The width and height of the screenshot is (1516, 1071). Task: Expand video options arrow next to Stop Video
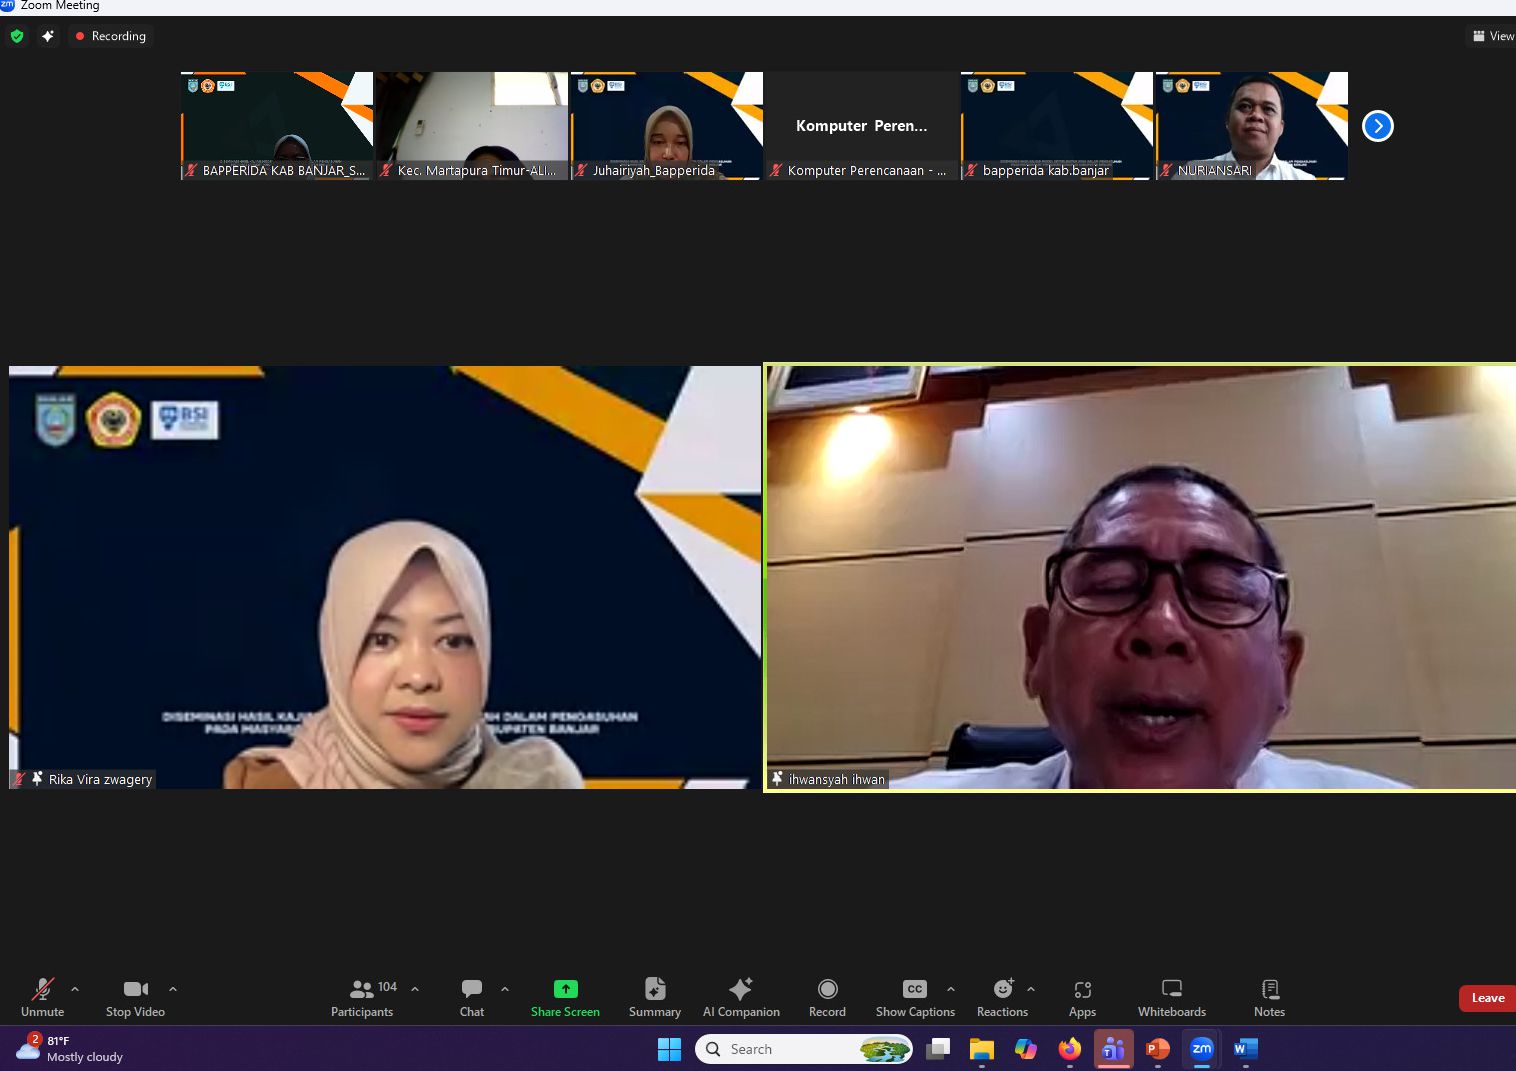173,989
